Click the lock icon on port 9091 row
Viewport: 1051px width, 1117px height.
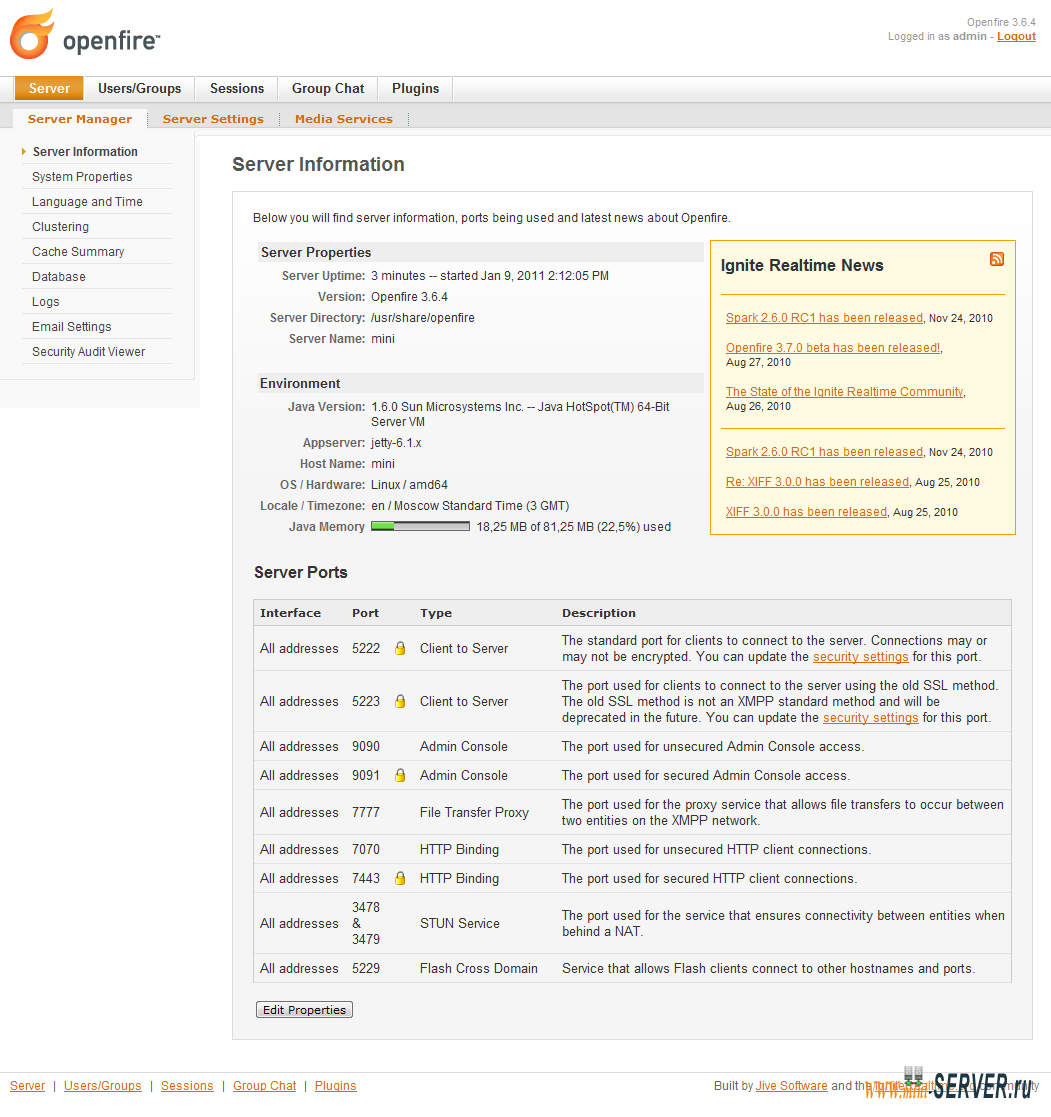(400, 775)
